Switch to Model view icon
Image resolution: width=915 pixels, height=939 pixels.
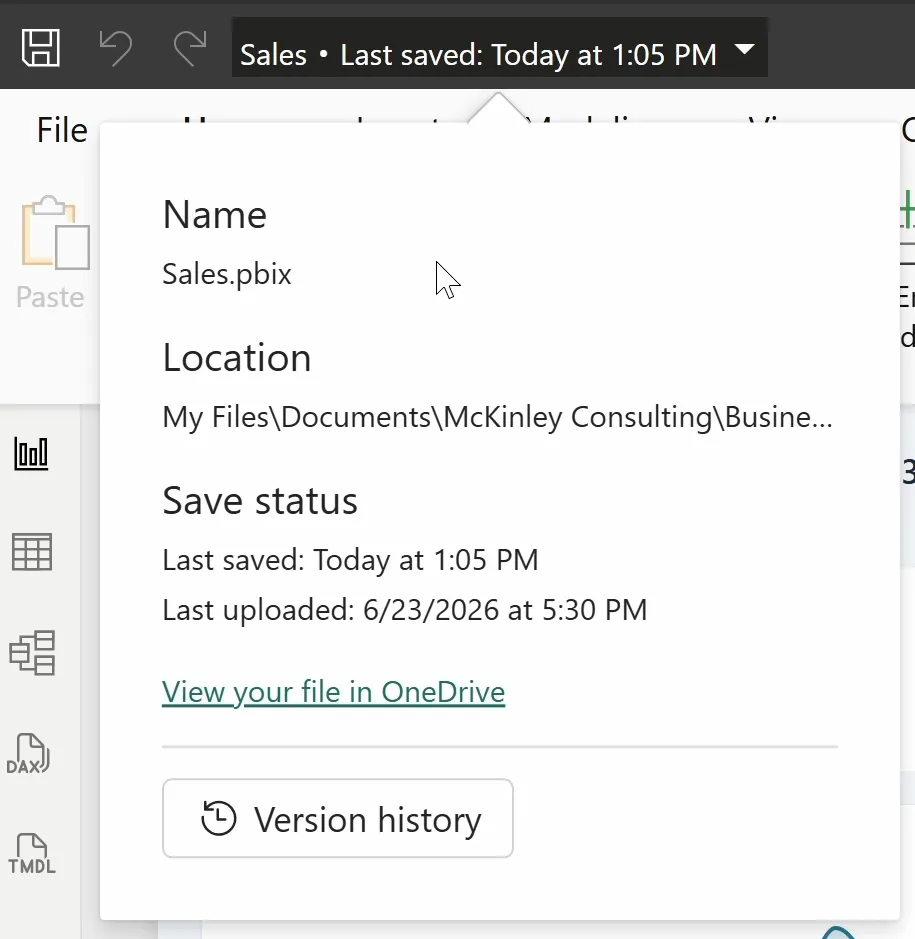pyautogui.click(x=32, y=653)
